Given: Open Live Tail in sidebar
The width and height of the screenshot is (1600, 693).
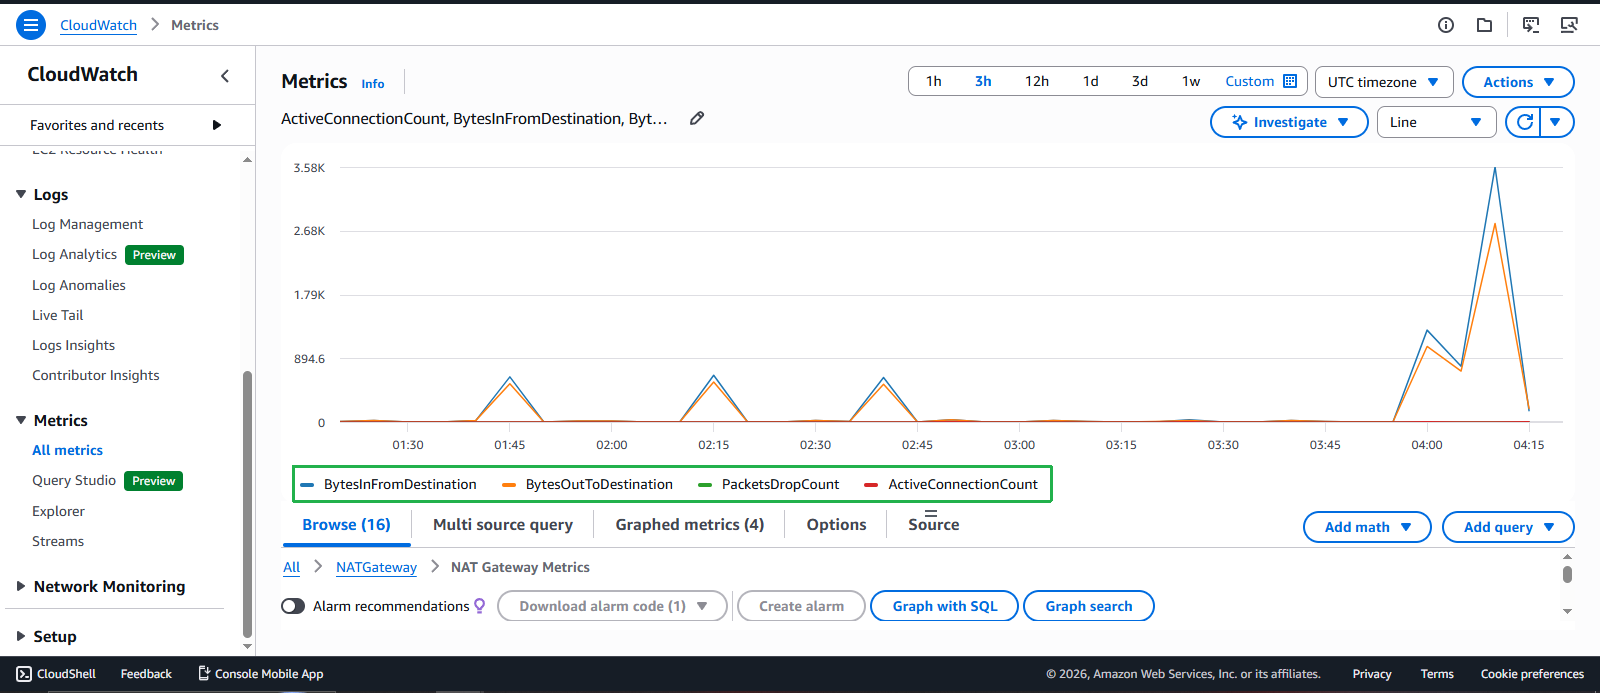Looking at the screenshot, I should (x=57, y=315).
